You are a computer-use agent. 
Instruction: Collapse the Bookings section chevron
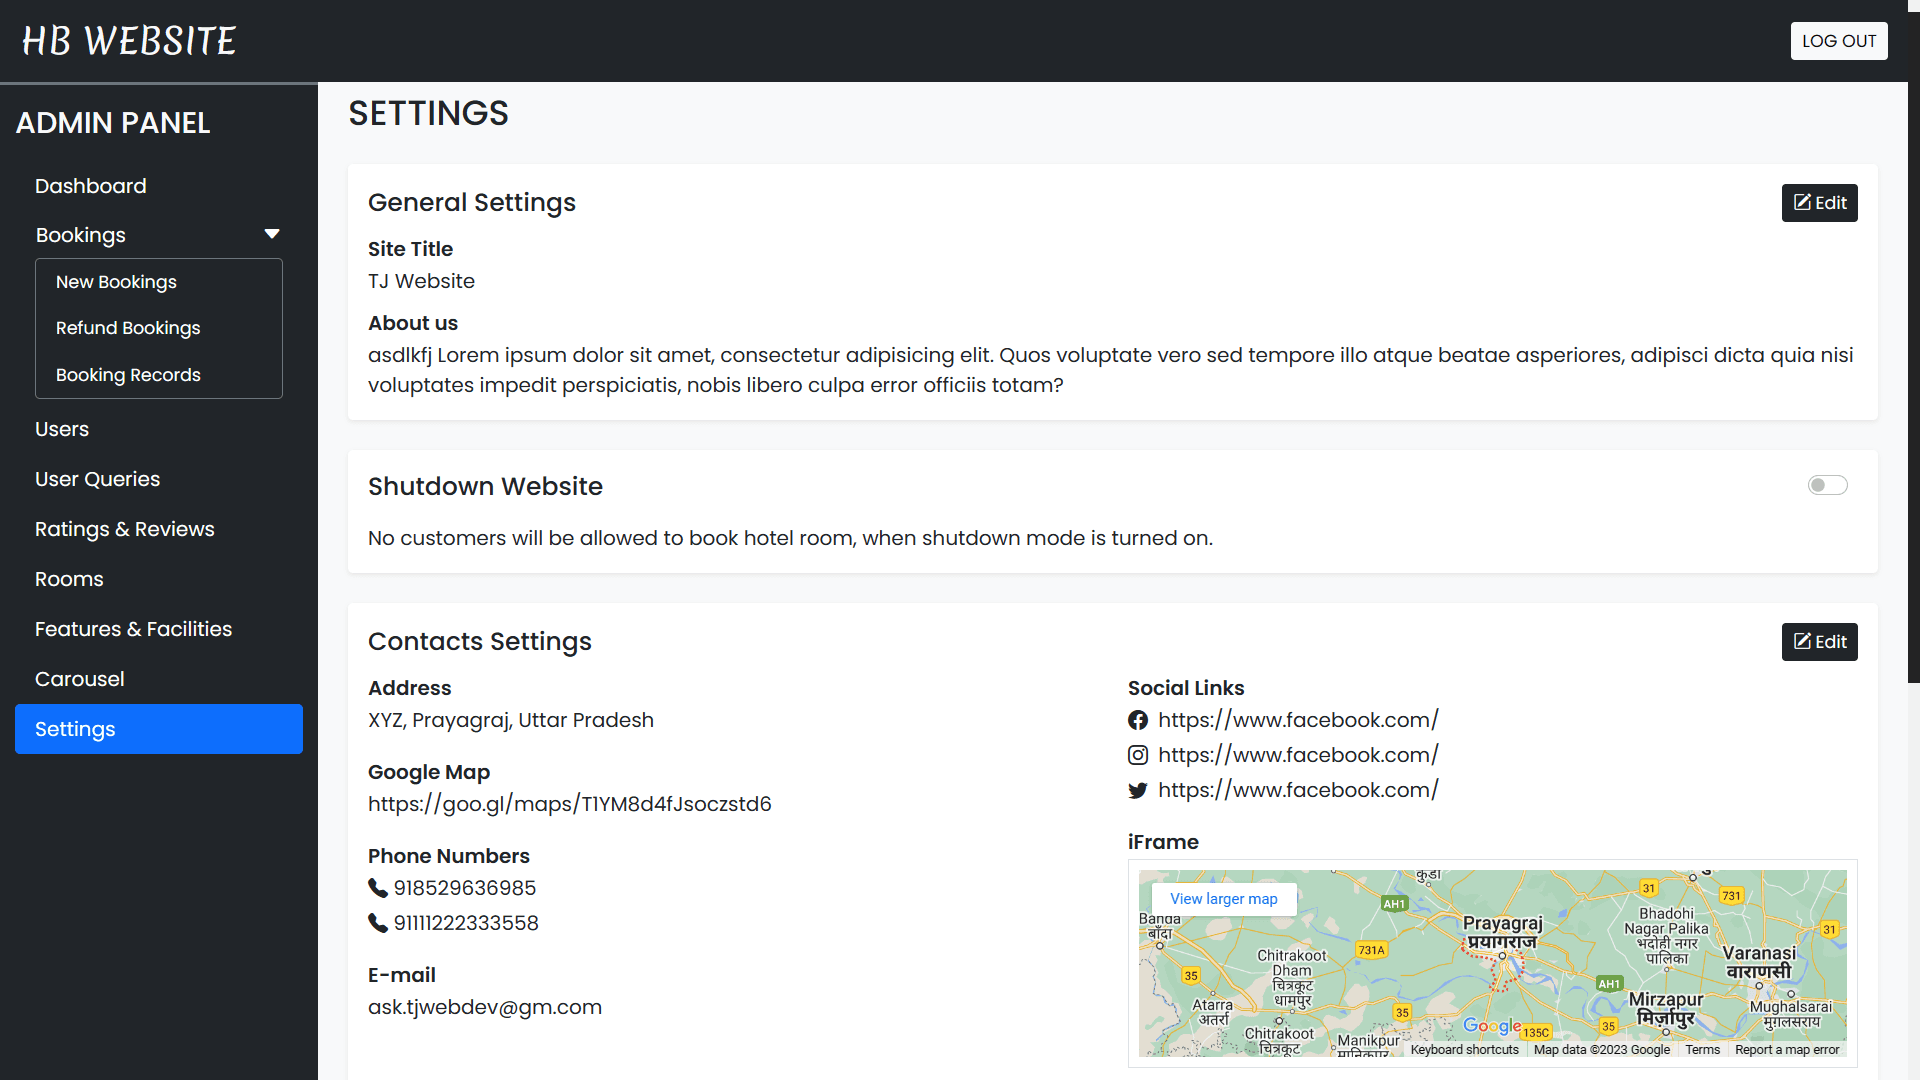tap(271, 234)
